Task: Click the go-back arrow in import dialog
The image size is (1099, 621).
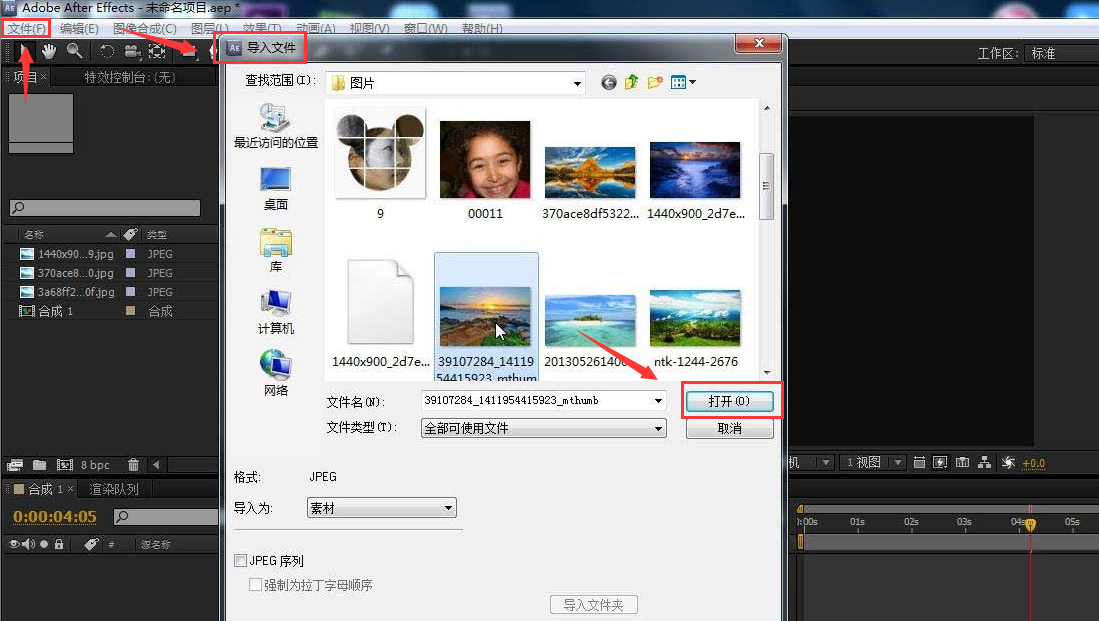Action: coord(608,83)
